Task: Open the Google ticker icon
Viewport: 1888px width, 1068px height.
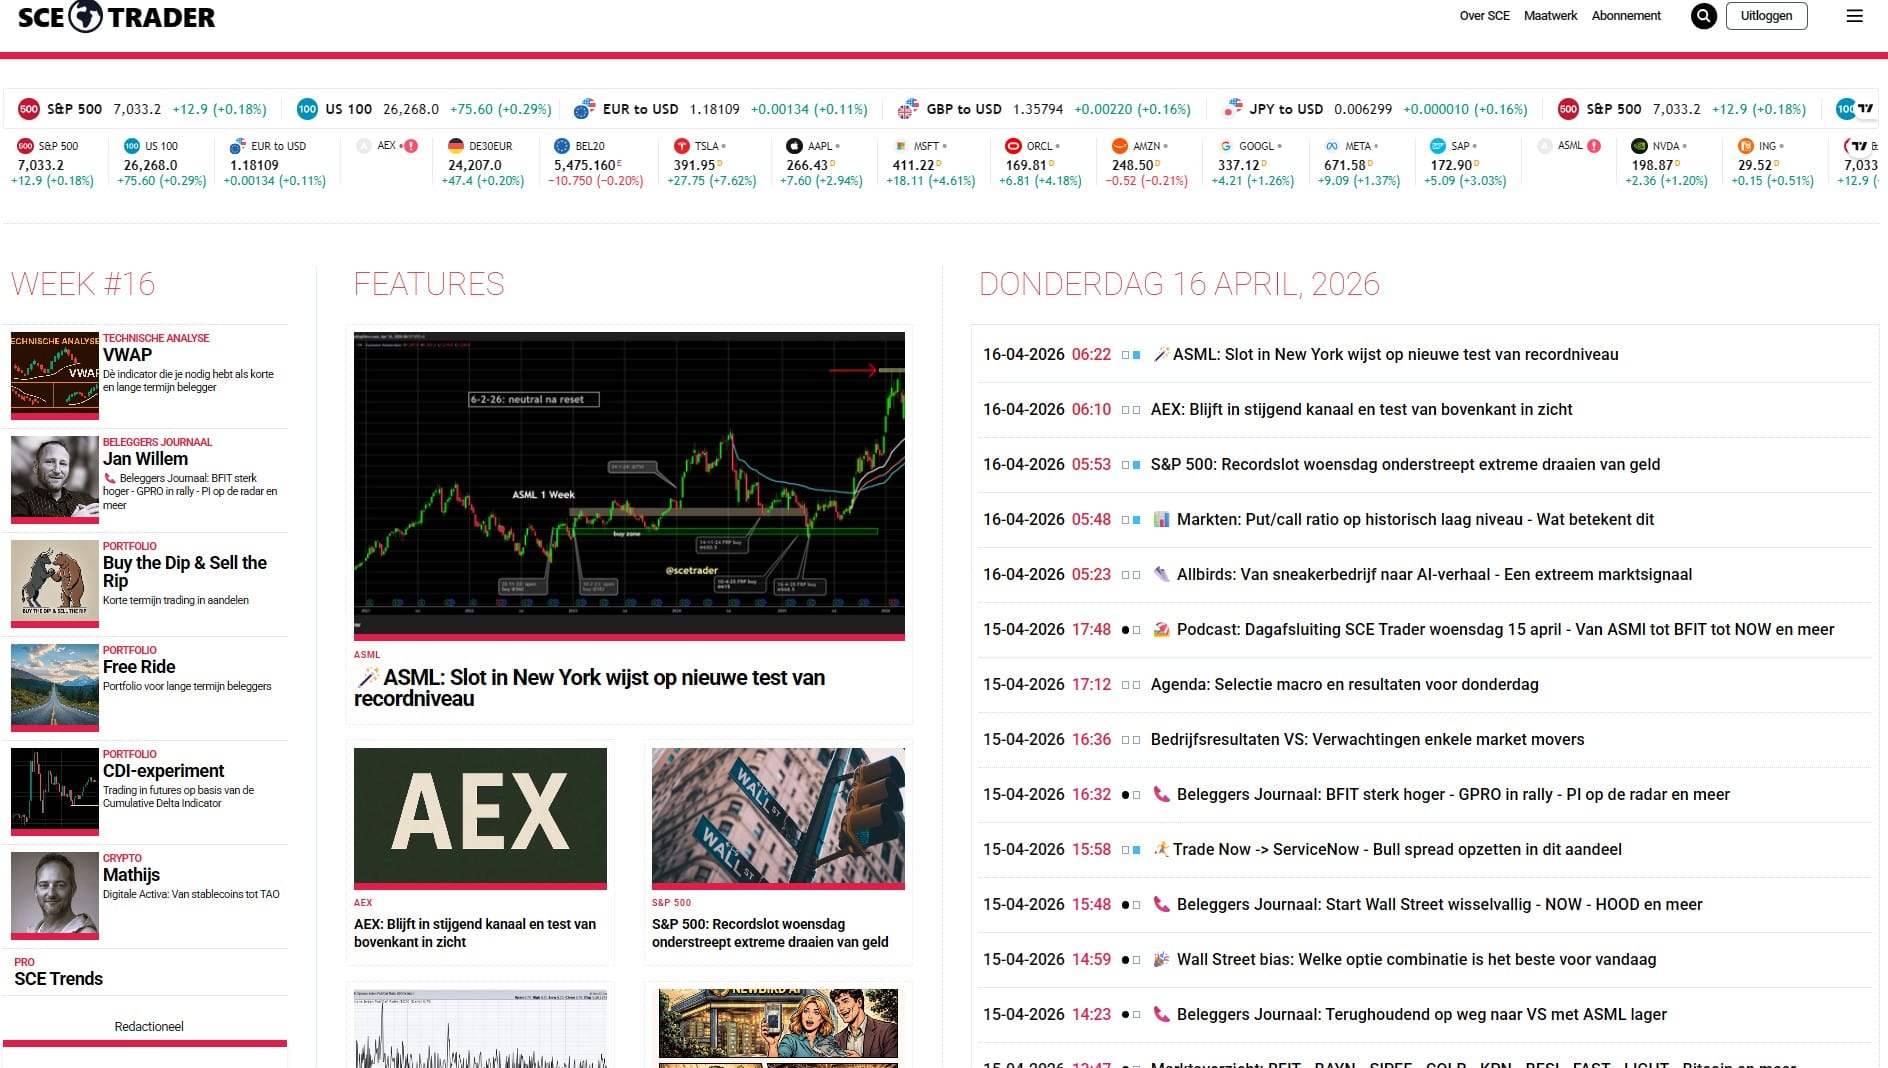Action: [1224, 146]
